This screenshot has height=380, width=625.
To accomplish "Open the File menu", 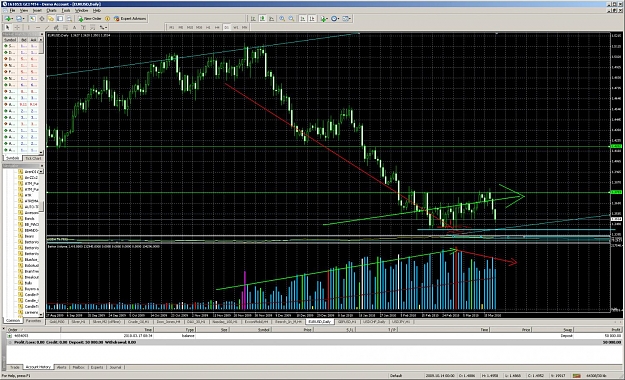I will click(x=12, y=10).
